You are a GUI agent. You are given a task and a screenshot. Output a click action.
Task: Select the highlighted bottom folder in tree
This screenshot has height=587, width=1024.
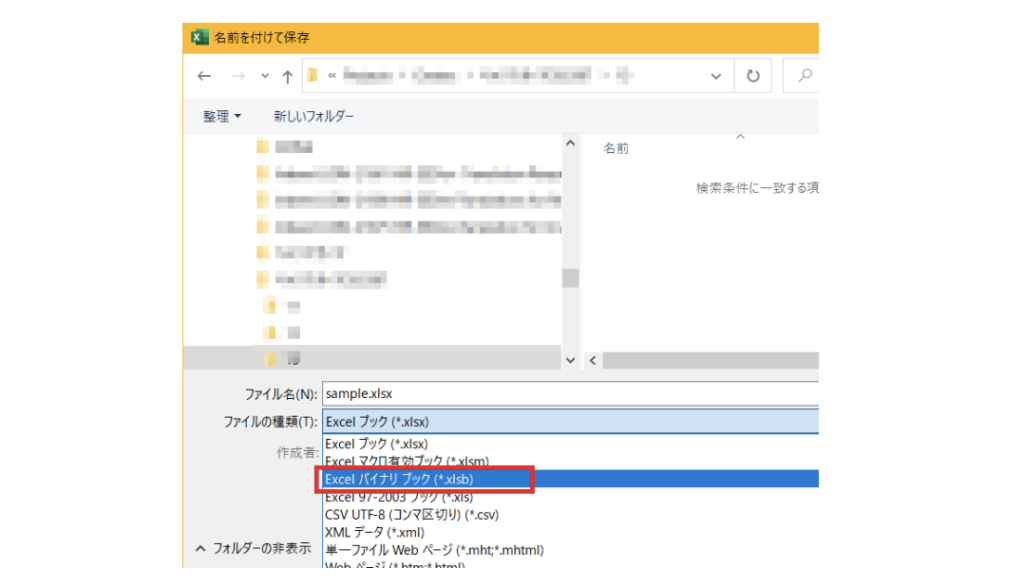point(372,358)
